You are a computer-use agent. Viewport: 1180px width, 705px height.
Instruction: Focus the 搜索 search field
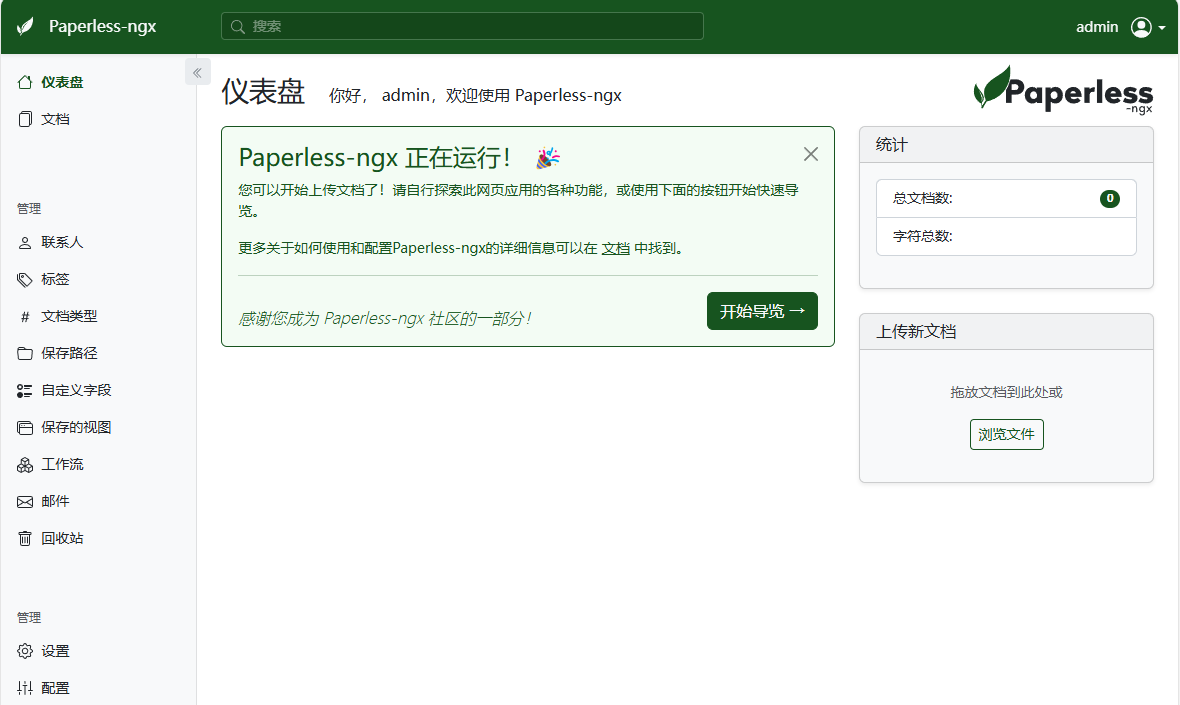462,26
